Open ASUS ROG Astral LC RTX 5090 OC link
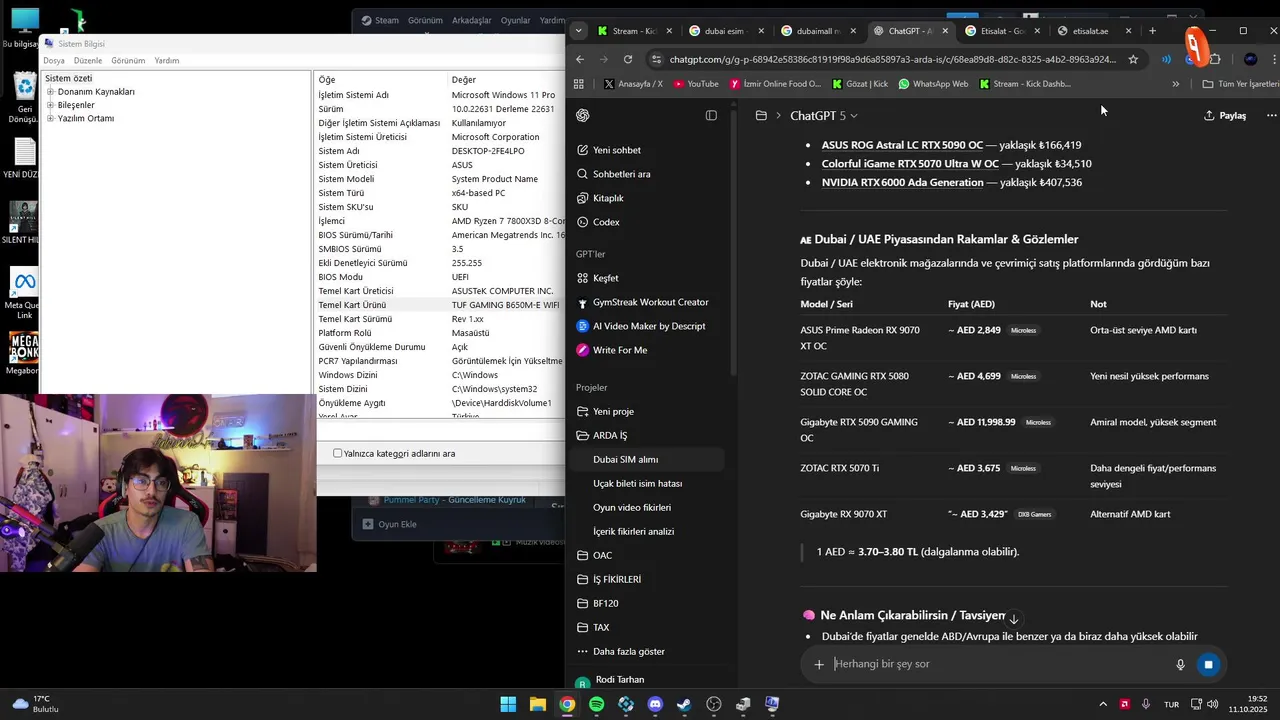 click(902, 145)
